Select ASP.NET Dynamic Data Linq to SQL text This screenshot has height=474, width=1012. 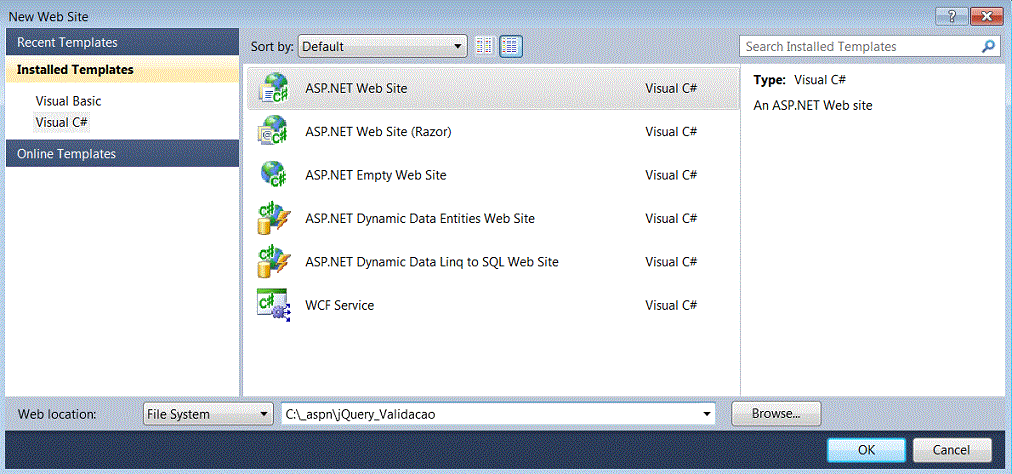[x=432, y=262]
